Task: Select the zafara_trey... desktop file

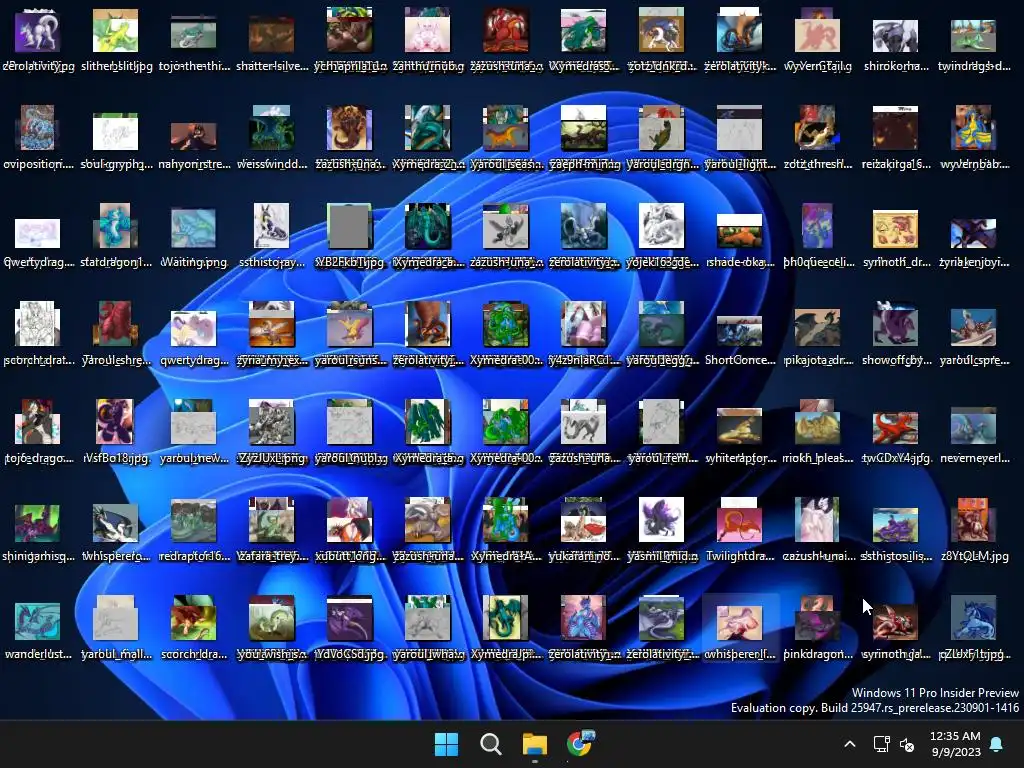Action: point(272,530)
